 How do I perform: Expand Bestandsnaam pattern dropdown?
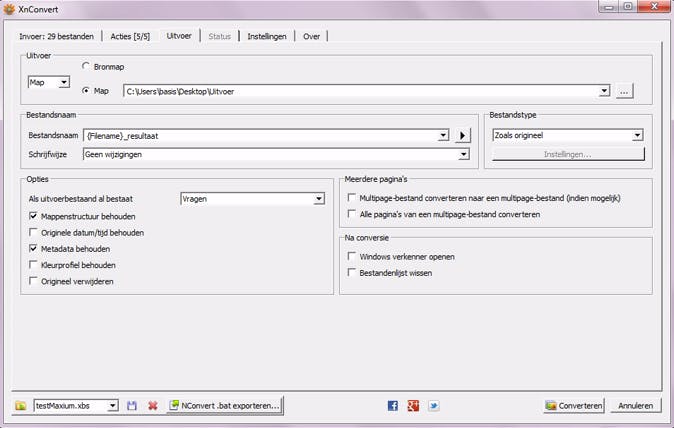(x=443, y=136)
